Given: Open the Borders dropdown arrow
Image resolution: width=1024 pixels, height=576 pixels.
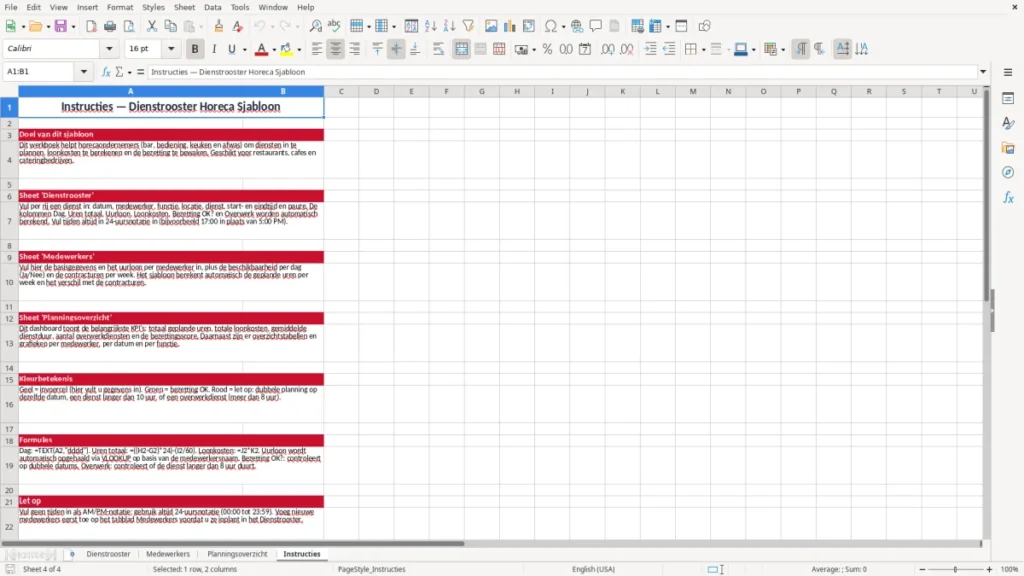Looking at the screenshot, I should click(x=703, y=50).
